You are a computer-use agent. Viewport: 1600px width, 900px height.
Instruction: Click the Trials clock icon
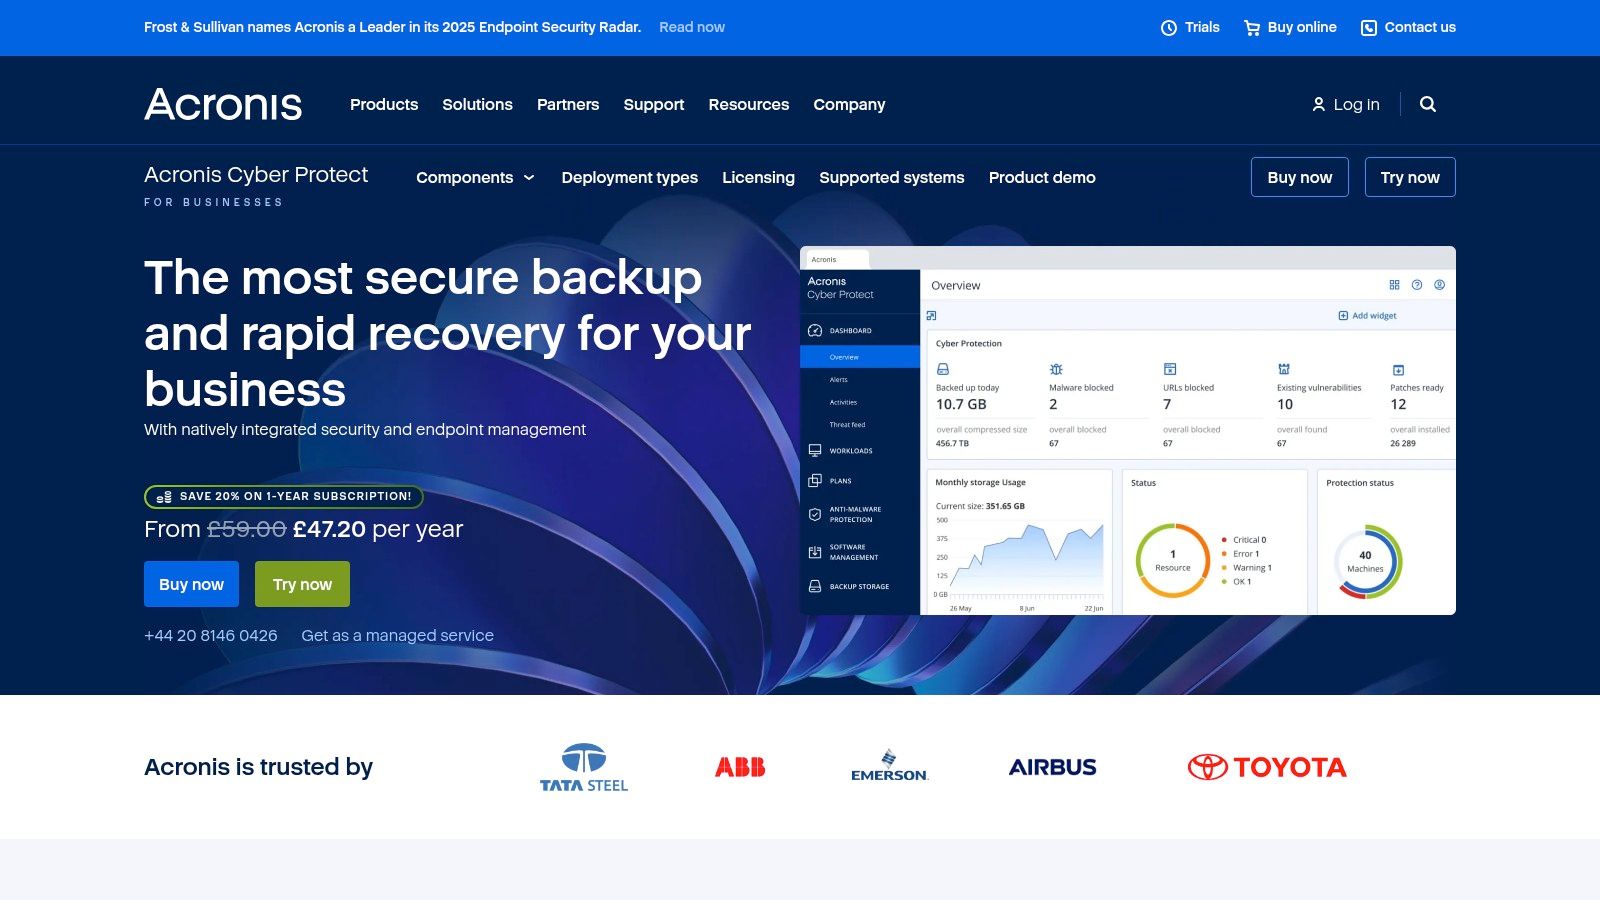tap(1169, 28)
